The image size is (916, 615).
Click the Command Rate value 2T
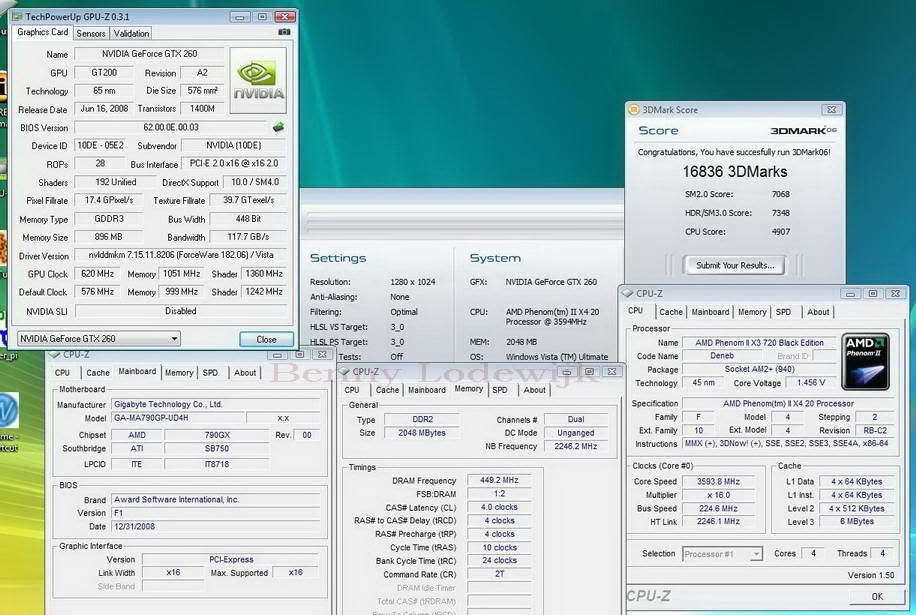[499, 574]
